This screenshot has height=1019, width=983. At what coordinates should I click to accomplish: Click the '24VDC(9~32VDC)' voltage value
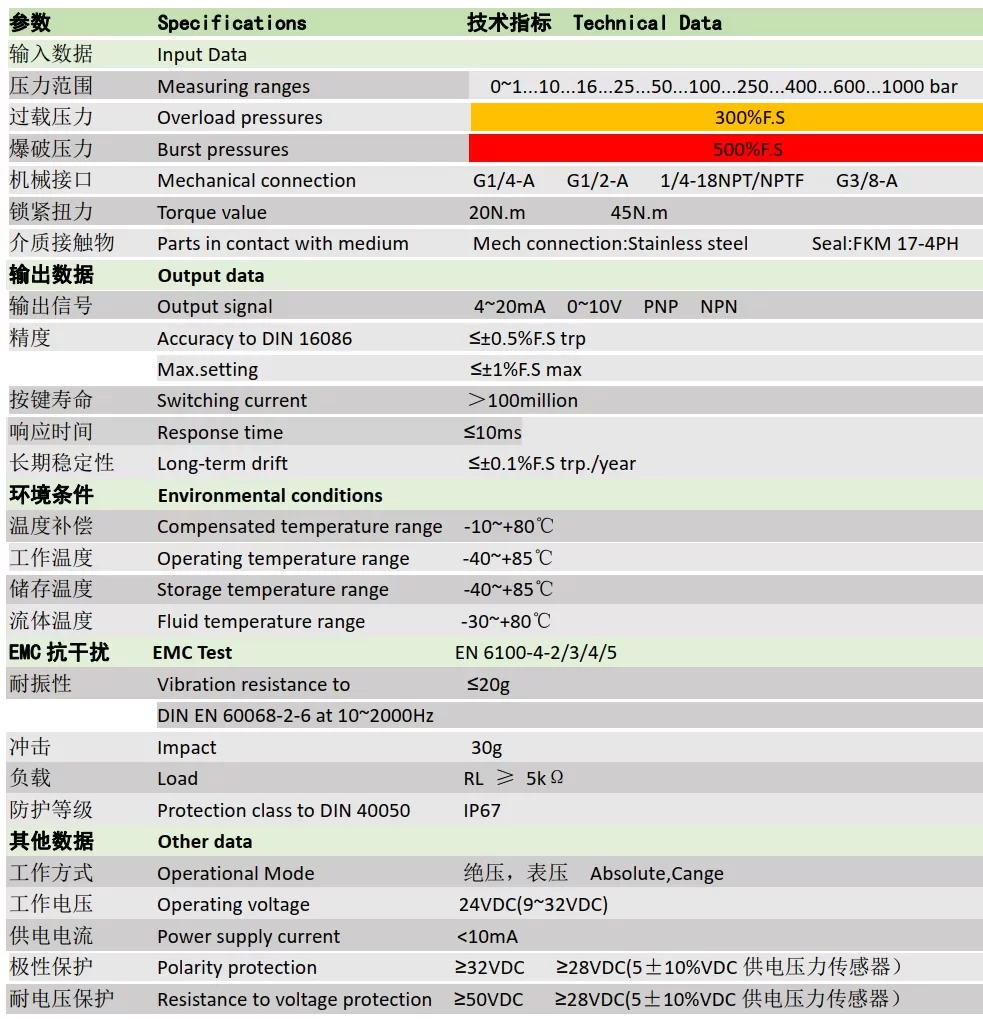pos(533,905)
